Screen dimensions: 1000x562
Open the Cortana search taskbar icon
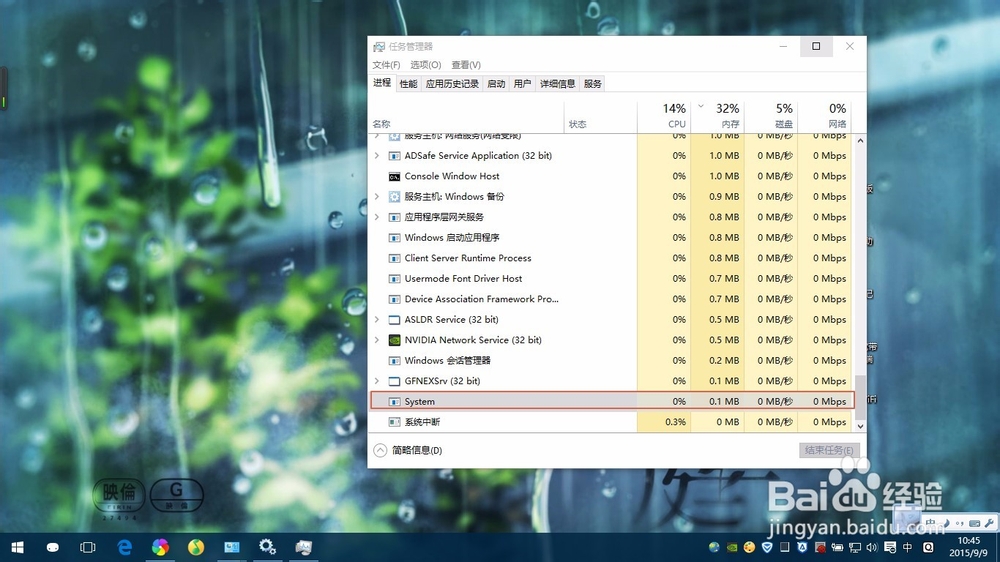pyautogui.click(x=52, y=547)
